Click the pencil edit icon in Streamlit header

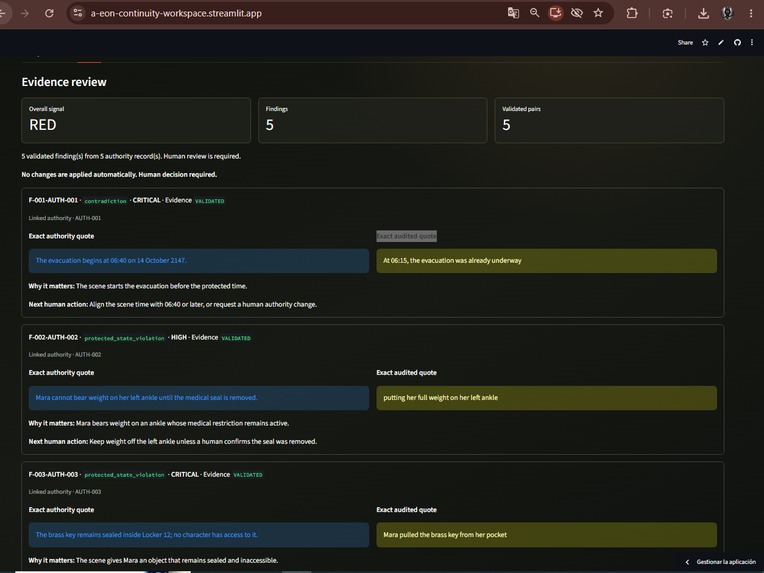click(x=721, y=42)
